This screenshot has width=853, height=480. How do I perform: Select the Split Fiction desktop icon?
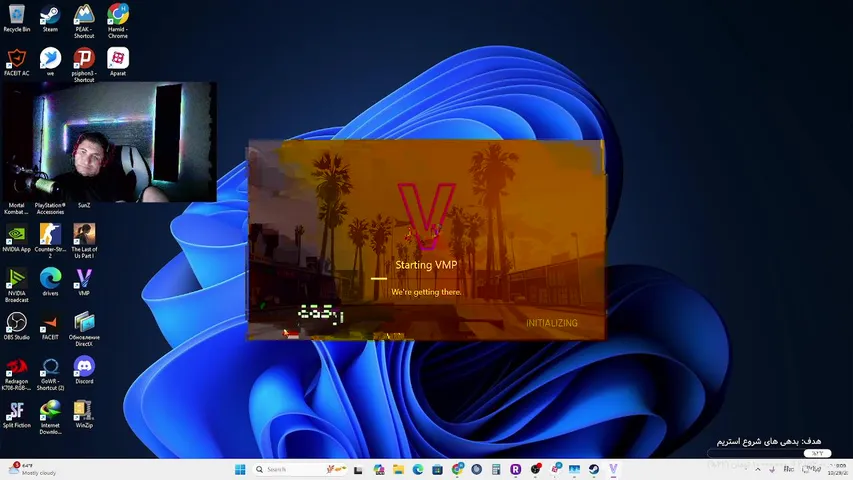[16, 414]
